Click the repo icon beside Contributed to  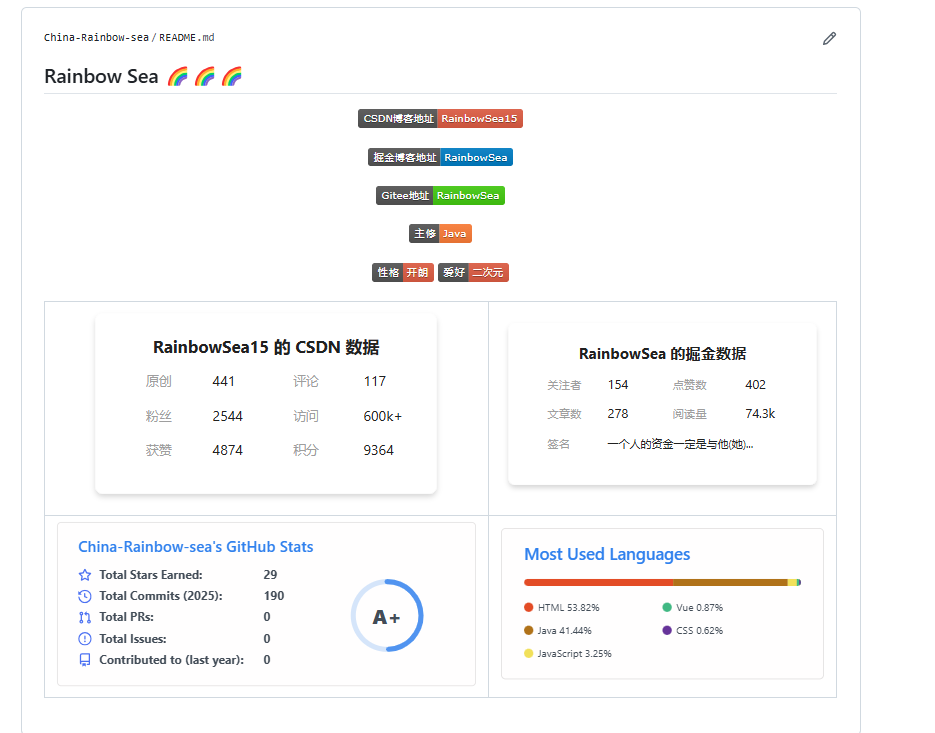85,660
